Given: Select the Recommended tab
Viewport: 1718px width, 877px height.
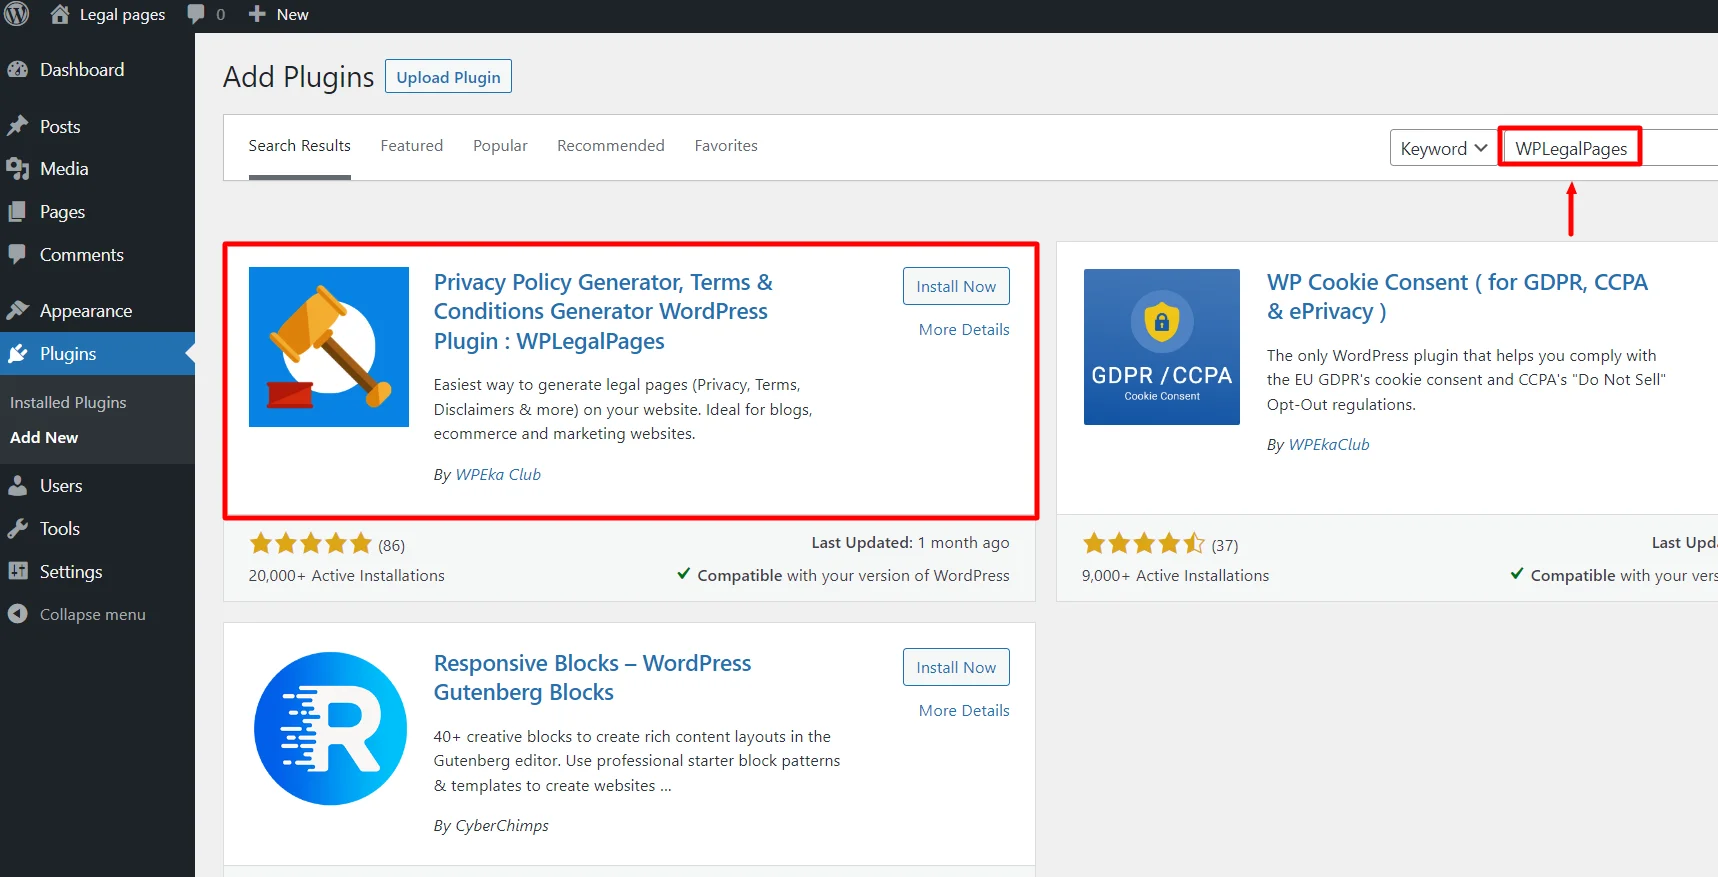Looking at the screenshot, I should (610, 146).
